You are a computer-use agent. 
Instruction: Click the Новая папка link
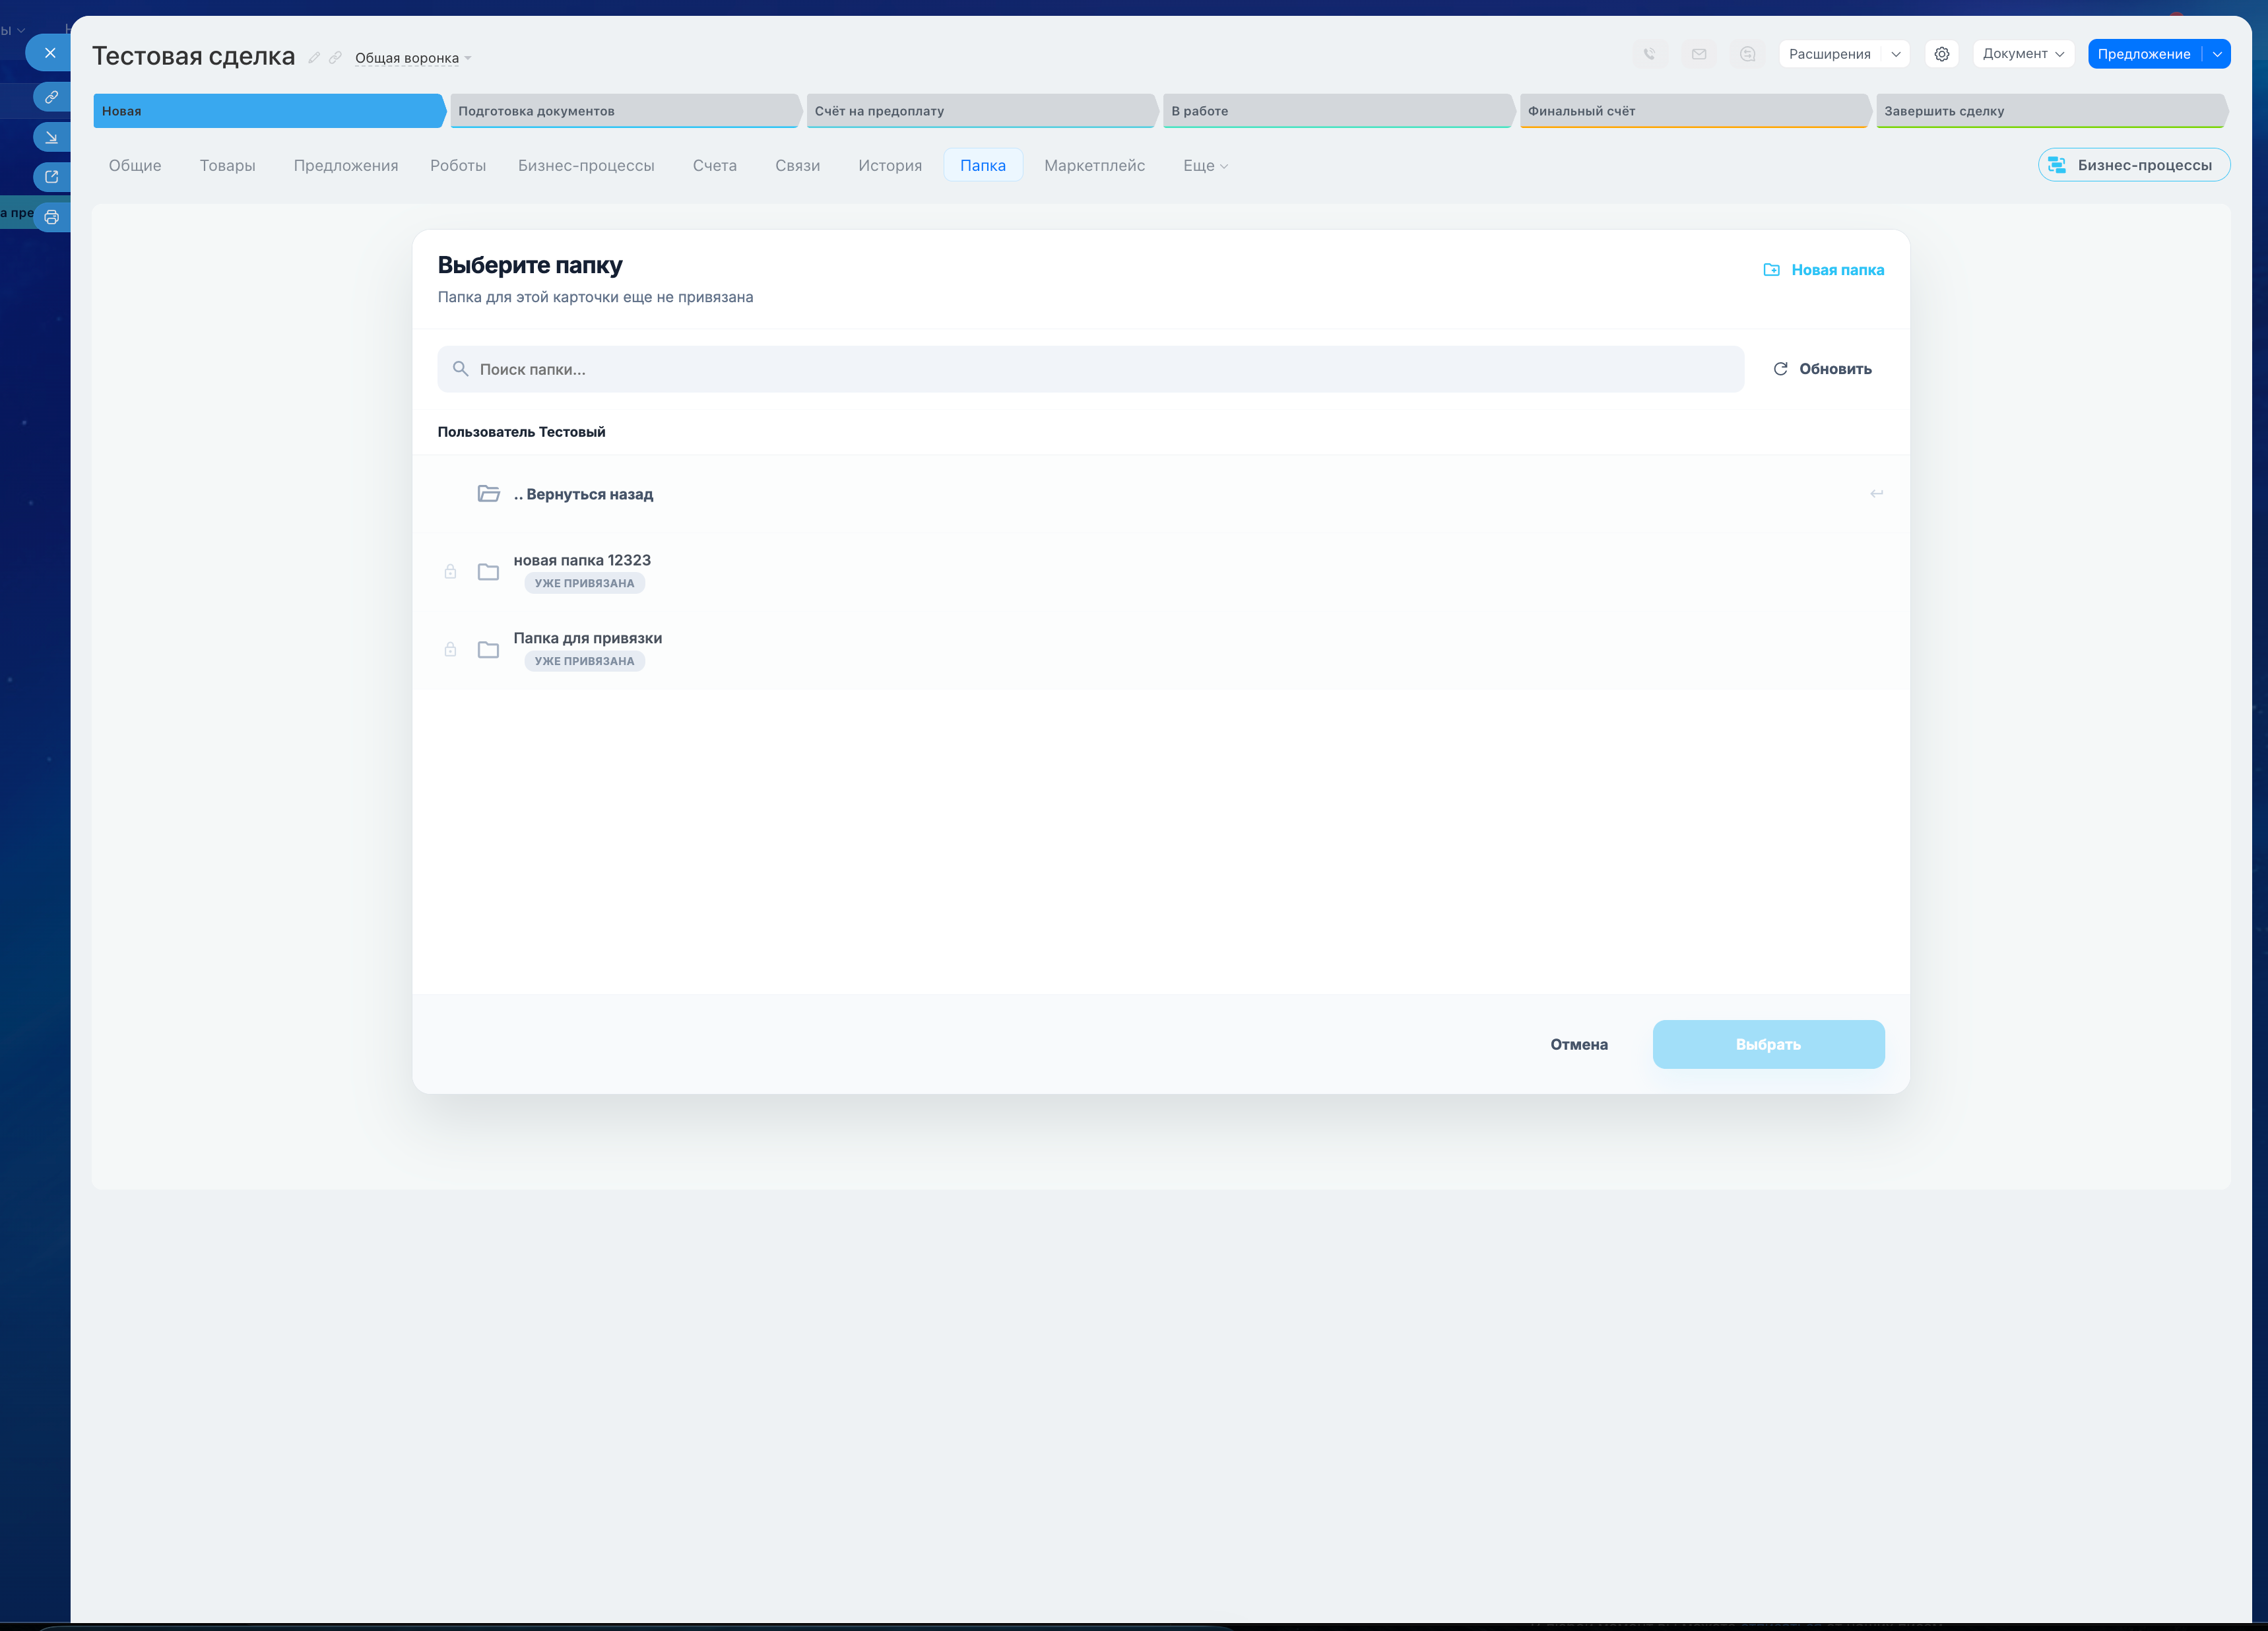point(1824,270)
